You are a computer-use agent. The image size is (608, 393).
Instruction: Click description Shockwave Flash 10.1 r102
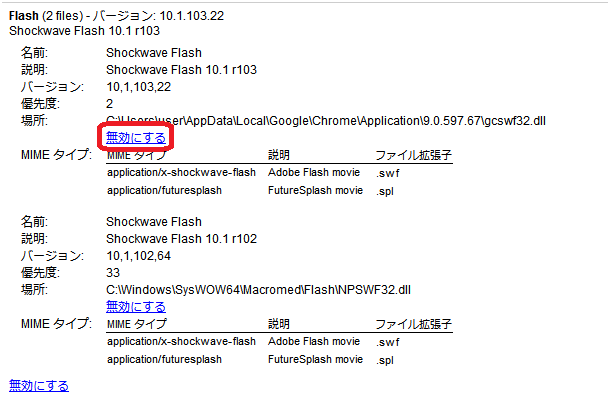181,239
